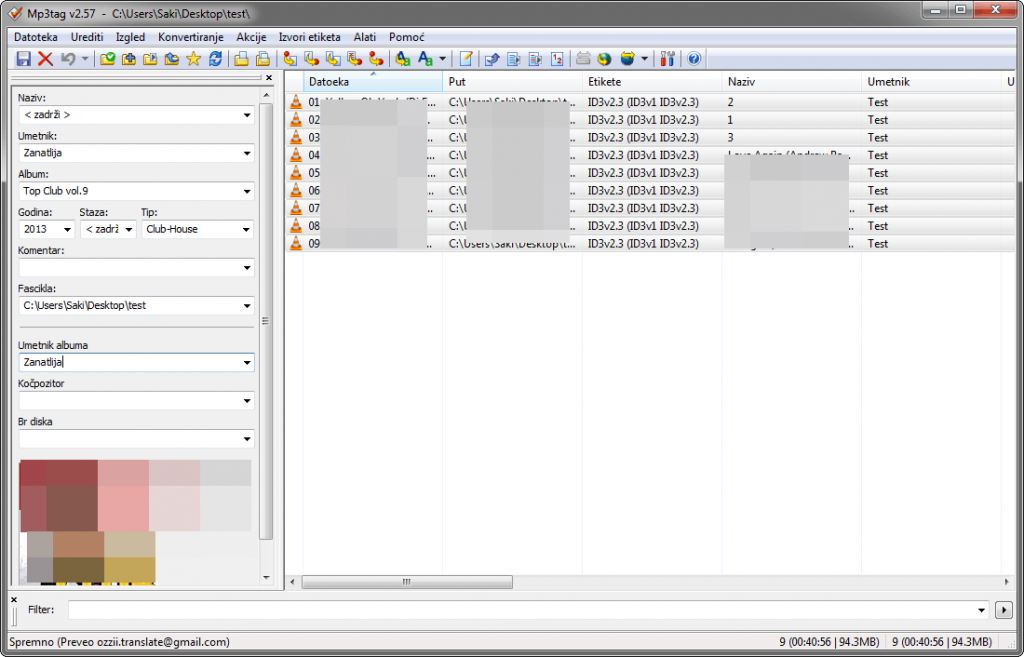The height and width of the screenshot is (657, 1024).
Task: Open the Staza track dropdown
Action: [129, 229]
